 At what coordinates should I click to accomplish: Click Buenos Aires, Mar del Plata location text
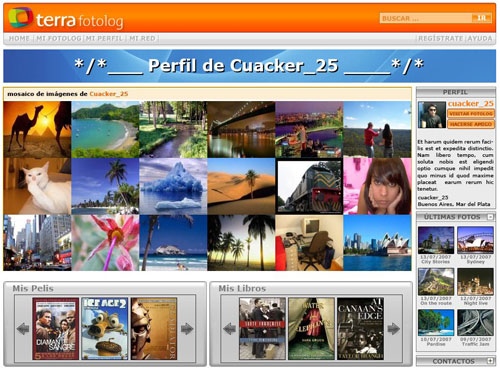click(x=454, y=204)
